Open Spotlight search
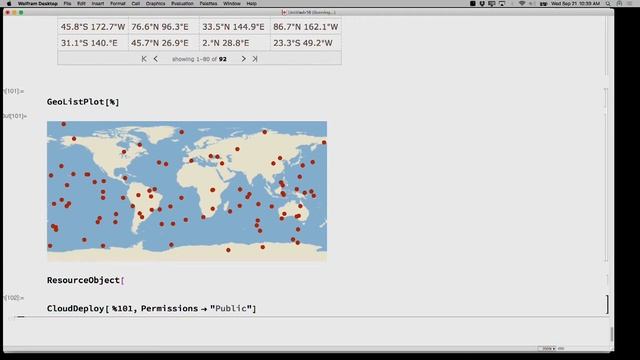 click(608, 3)
